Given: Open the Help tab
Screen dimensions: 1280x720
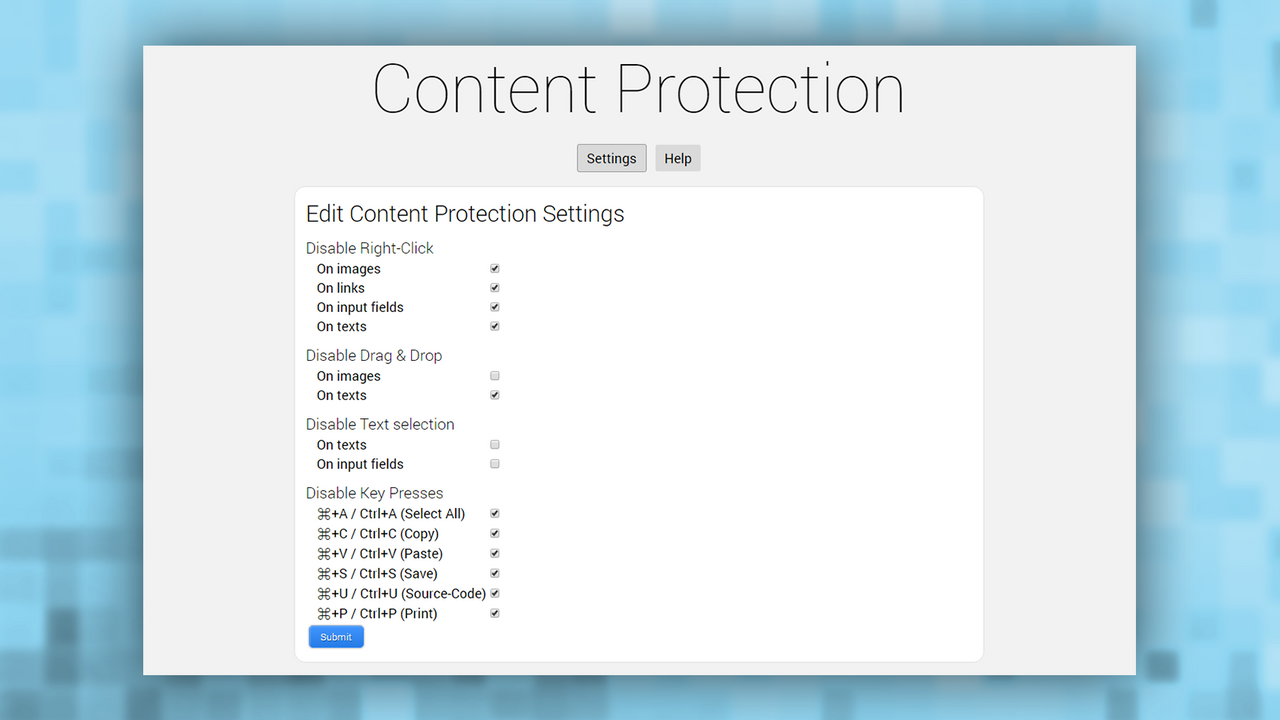Looking at the screenshot, I should [677, 157].
